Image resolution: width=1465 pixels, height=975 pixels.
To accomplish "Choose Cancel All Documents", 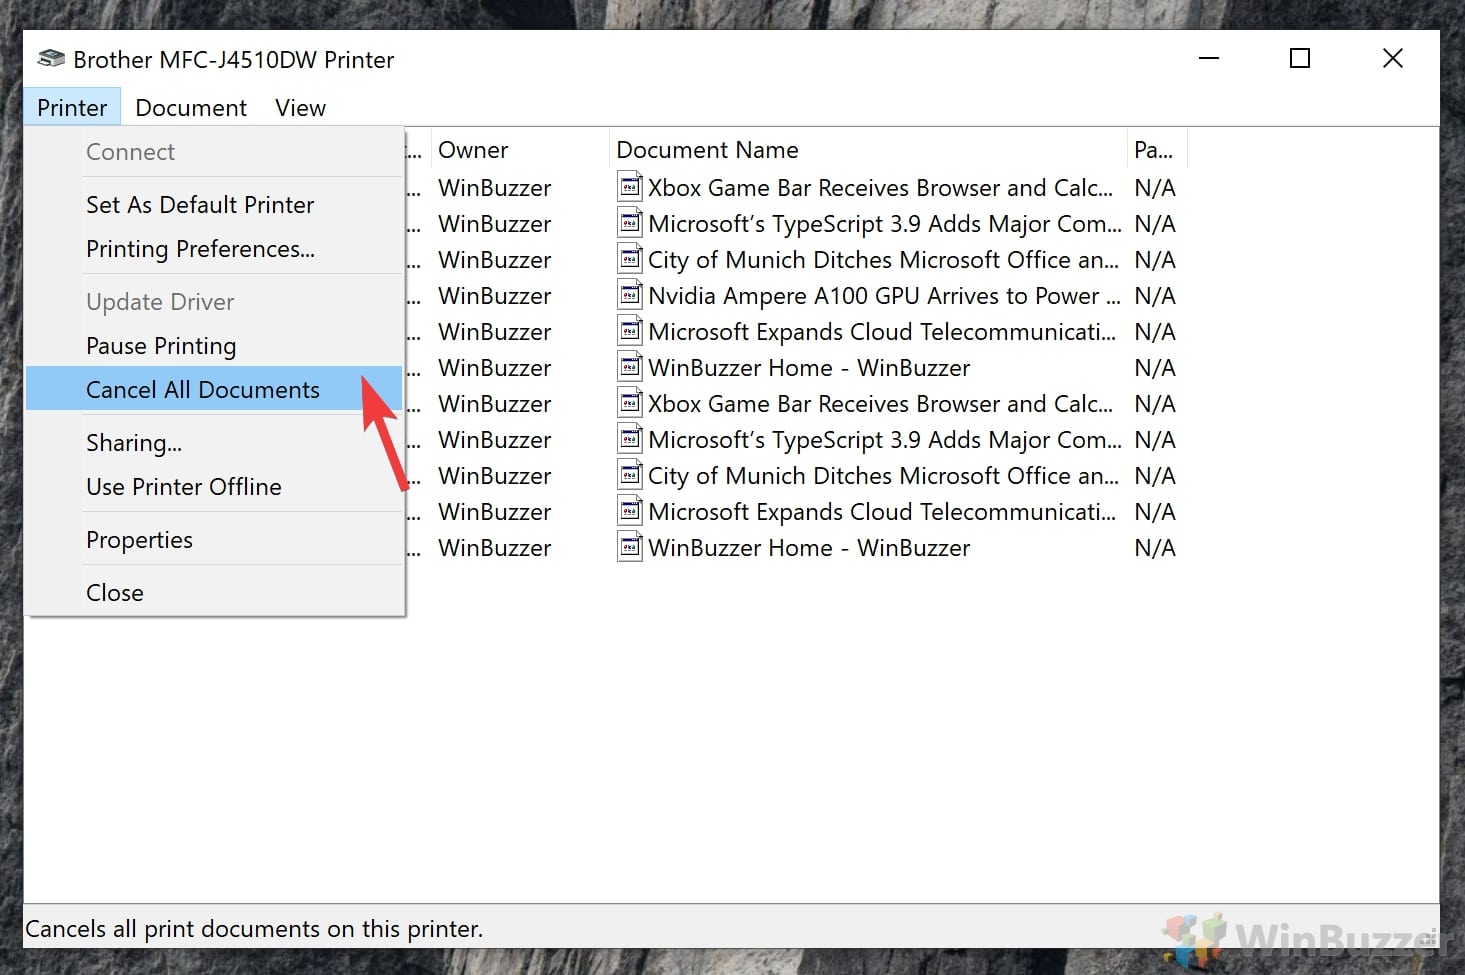I will click(214, 389).
